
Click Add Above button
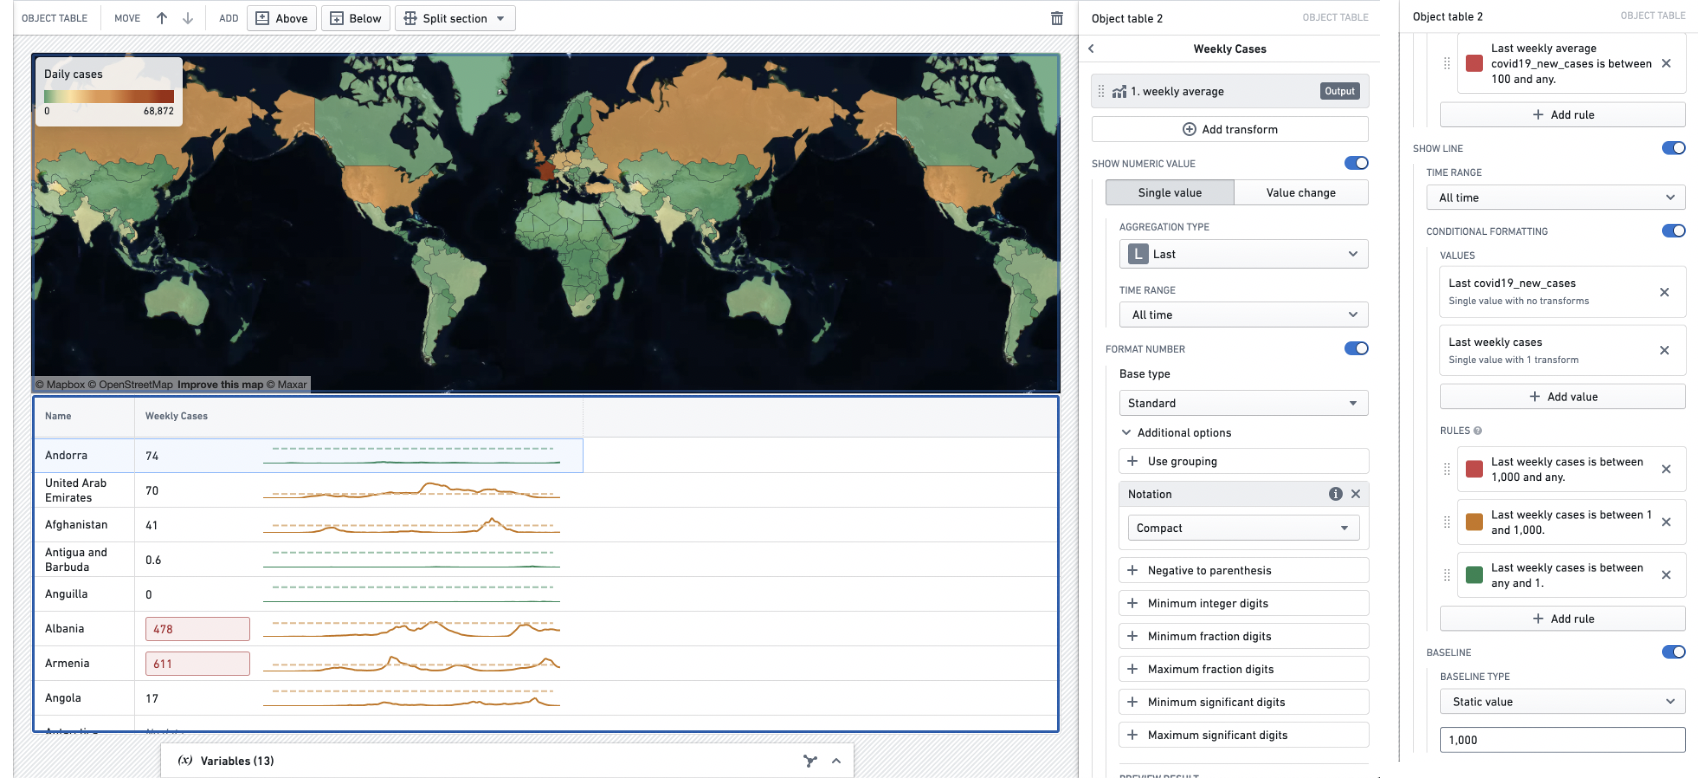click(282, 18)
